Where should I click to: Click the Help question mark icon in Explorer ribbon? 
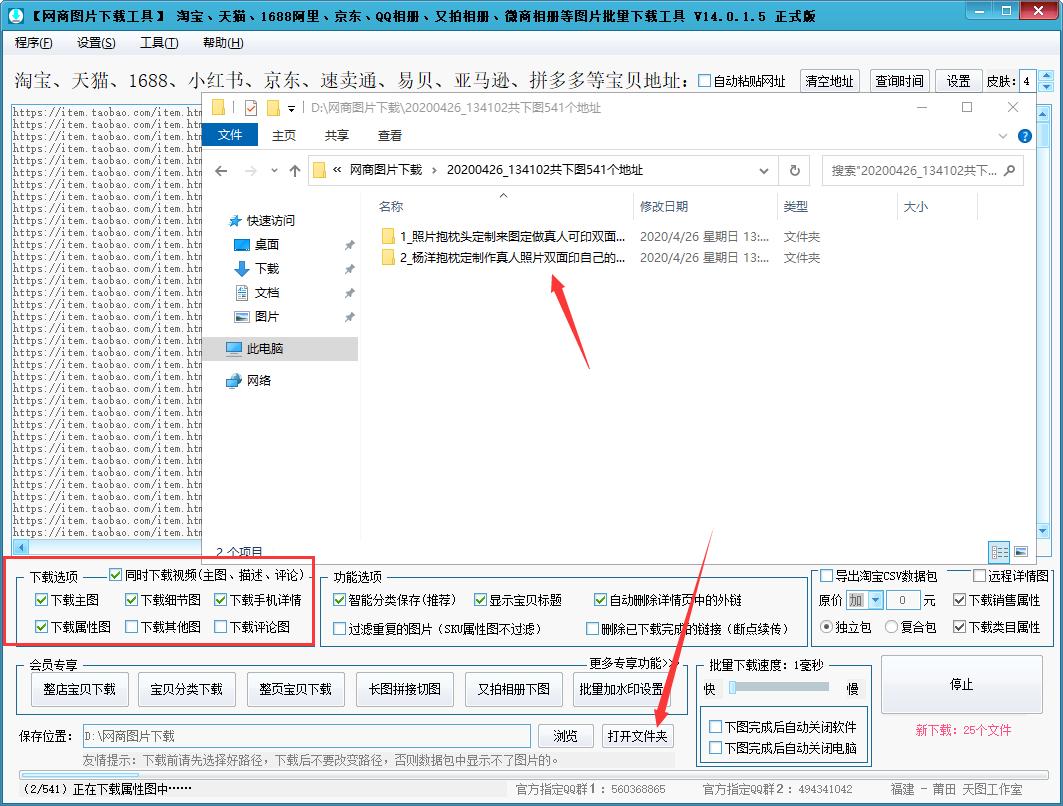point(1024,136)
